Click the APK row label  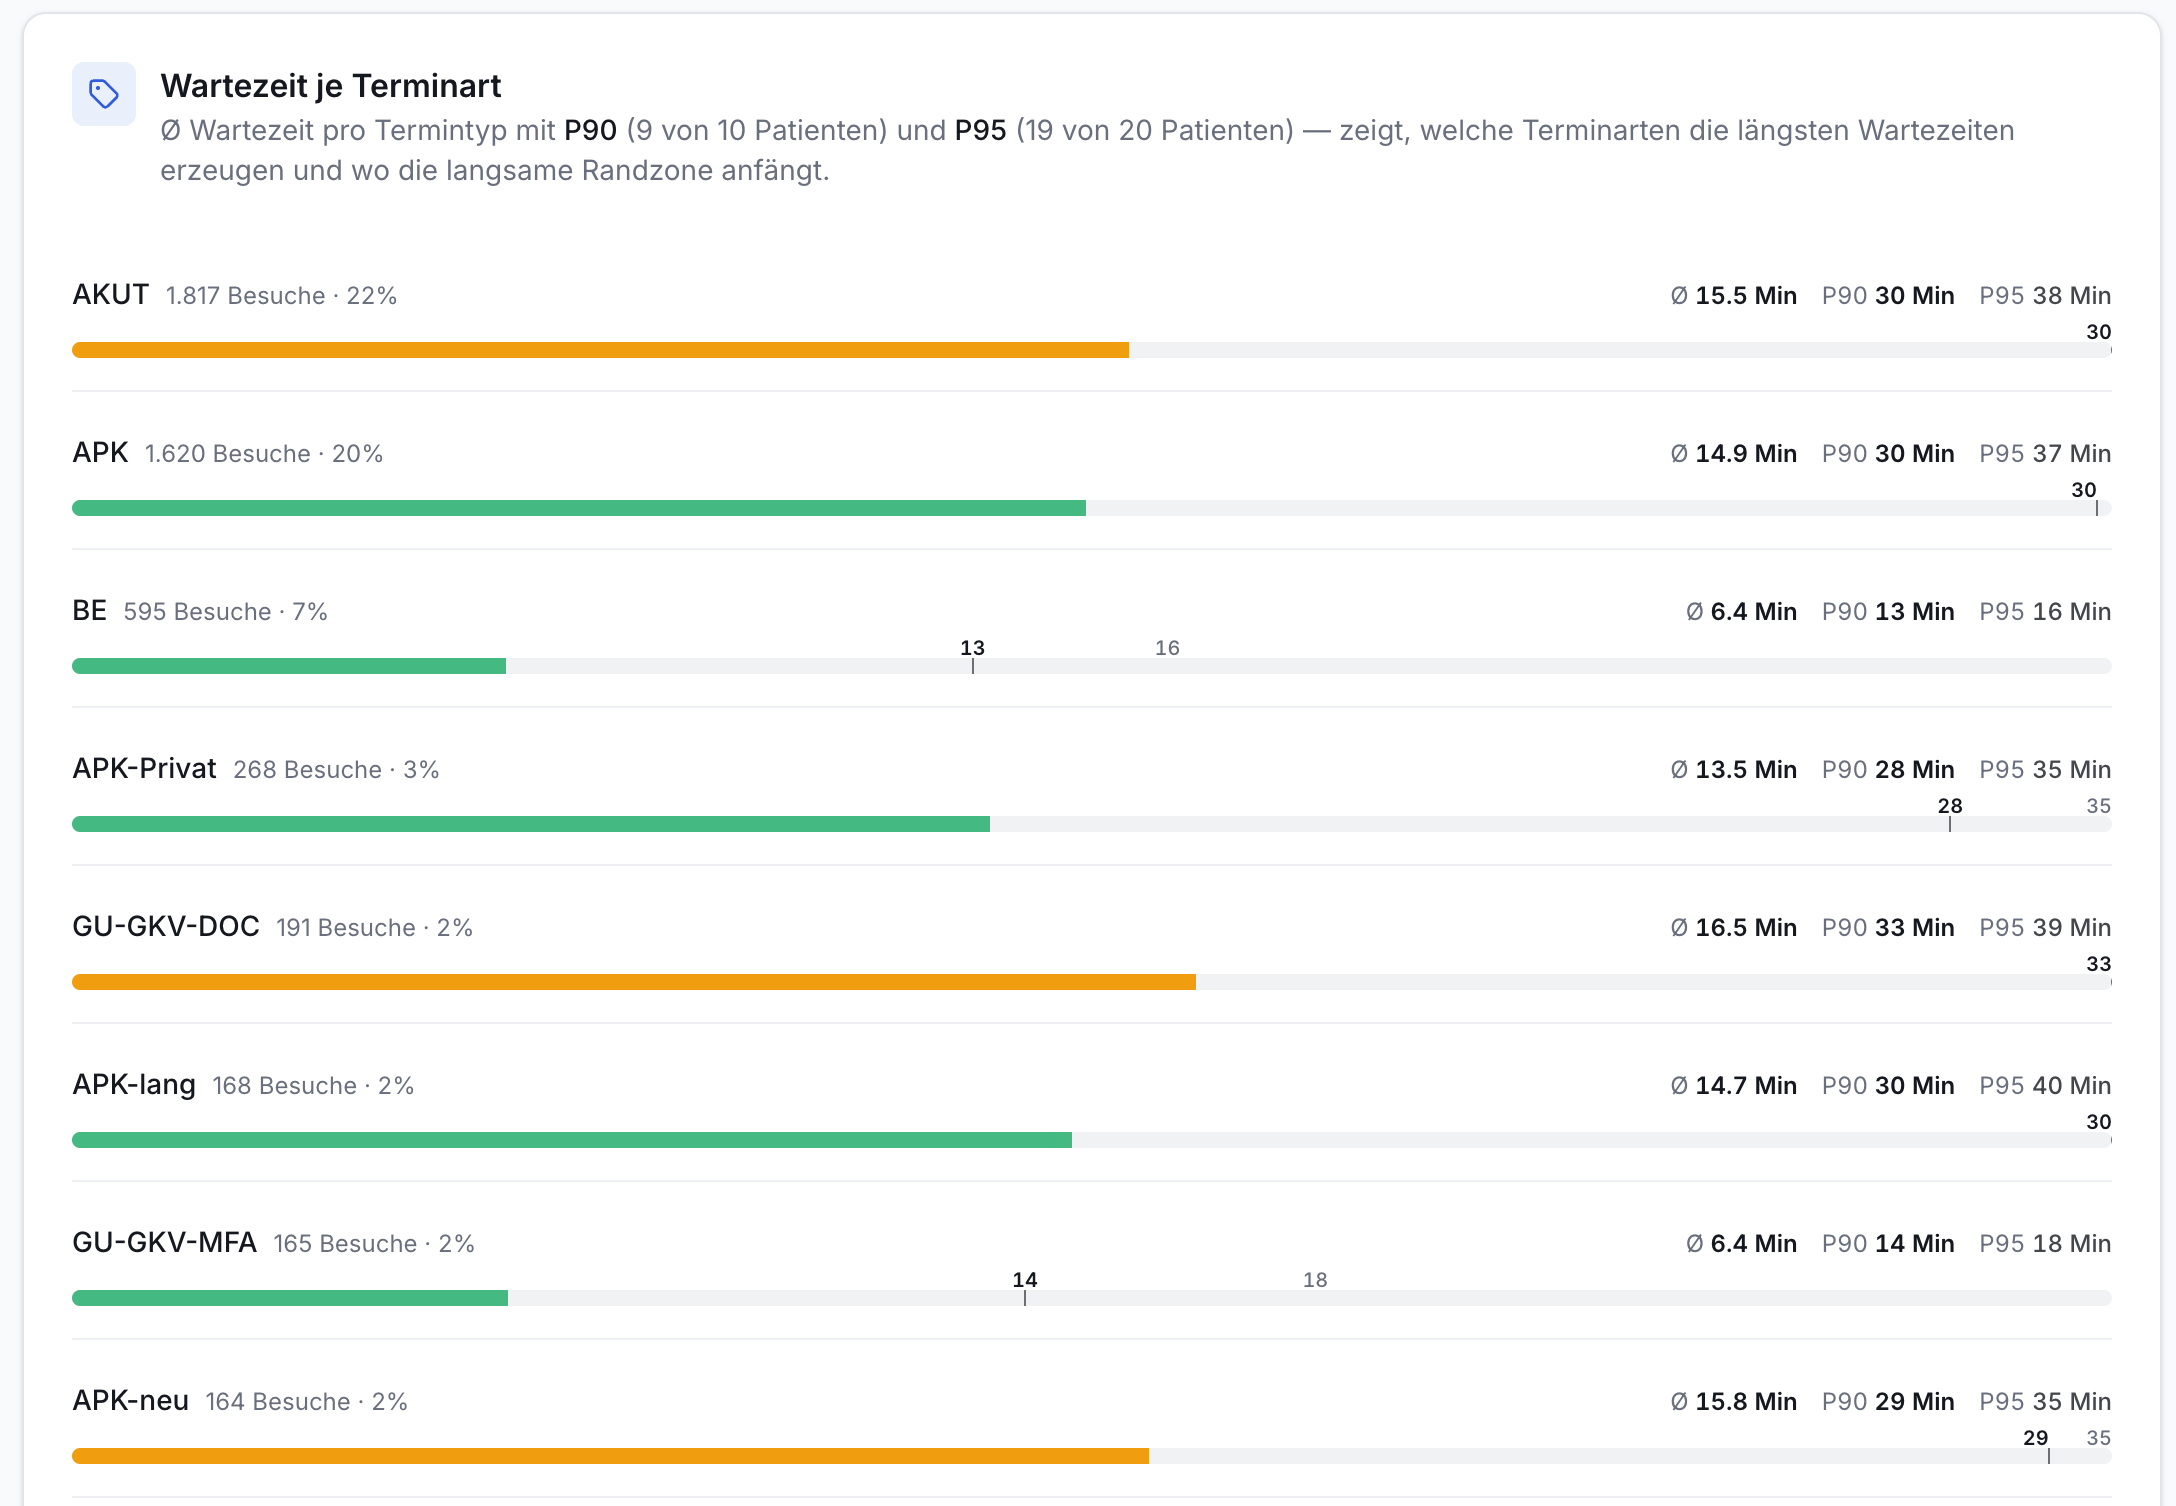pyautogui.click(x=100, y=453)
